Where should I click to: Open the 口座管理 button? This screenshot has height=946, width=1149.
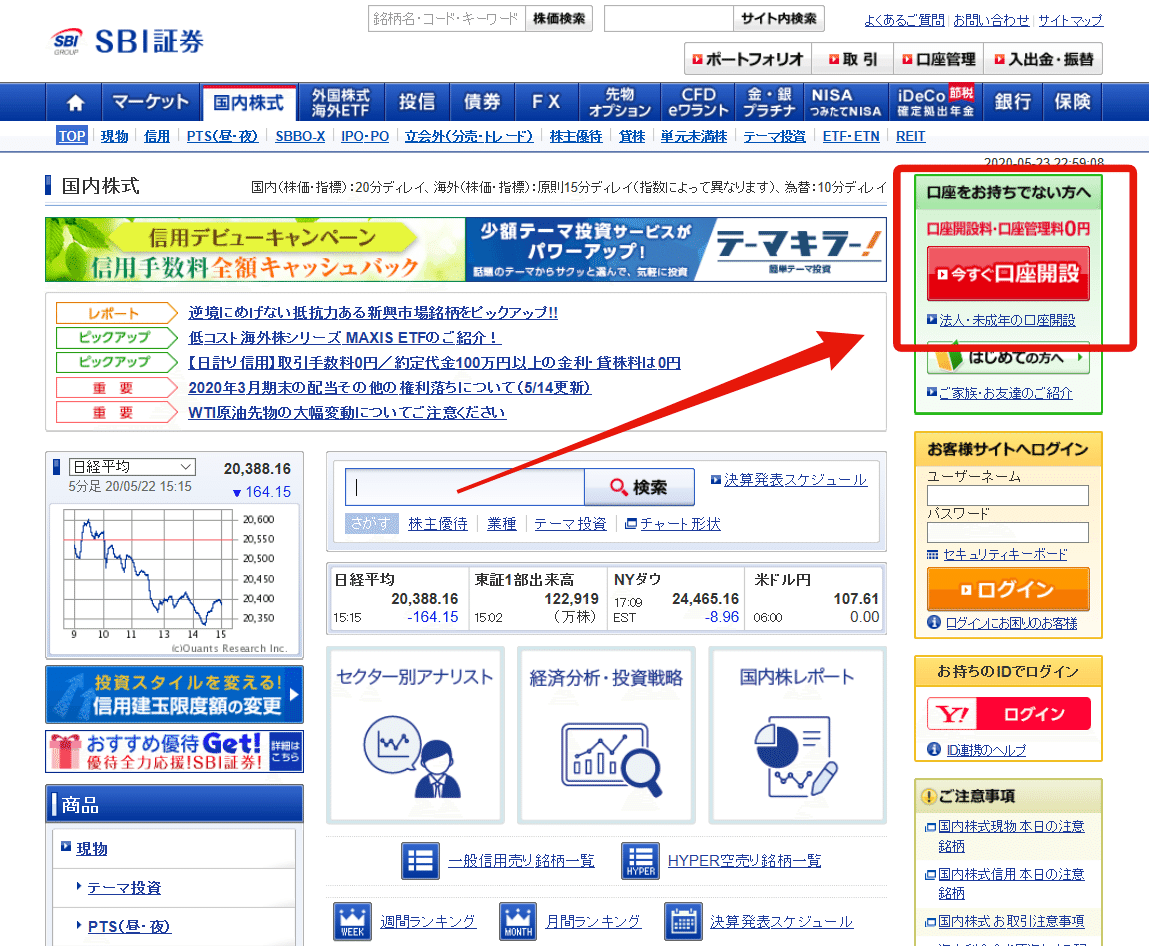(x=939, y=59)
